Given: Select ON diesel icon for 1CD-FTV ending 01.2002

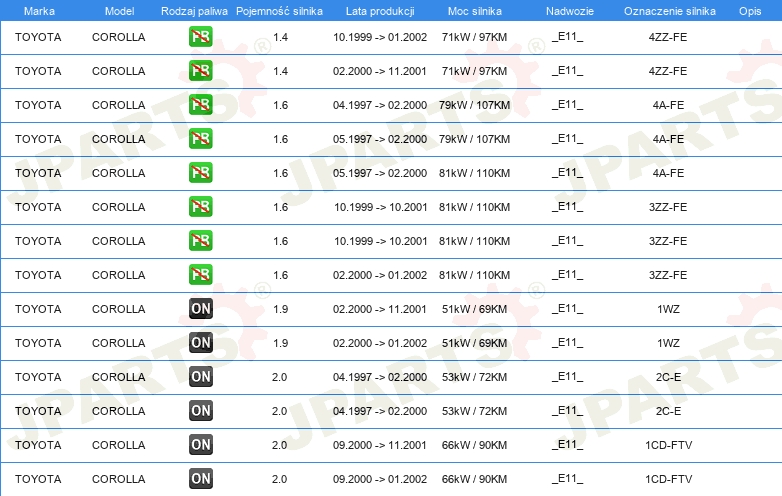Looking at the screenshot, I should pyautogui.click(x=201, y=479).
